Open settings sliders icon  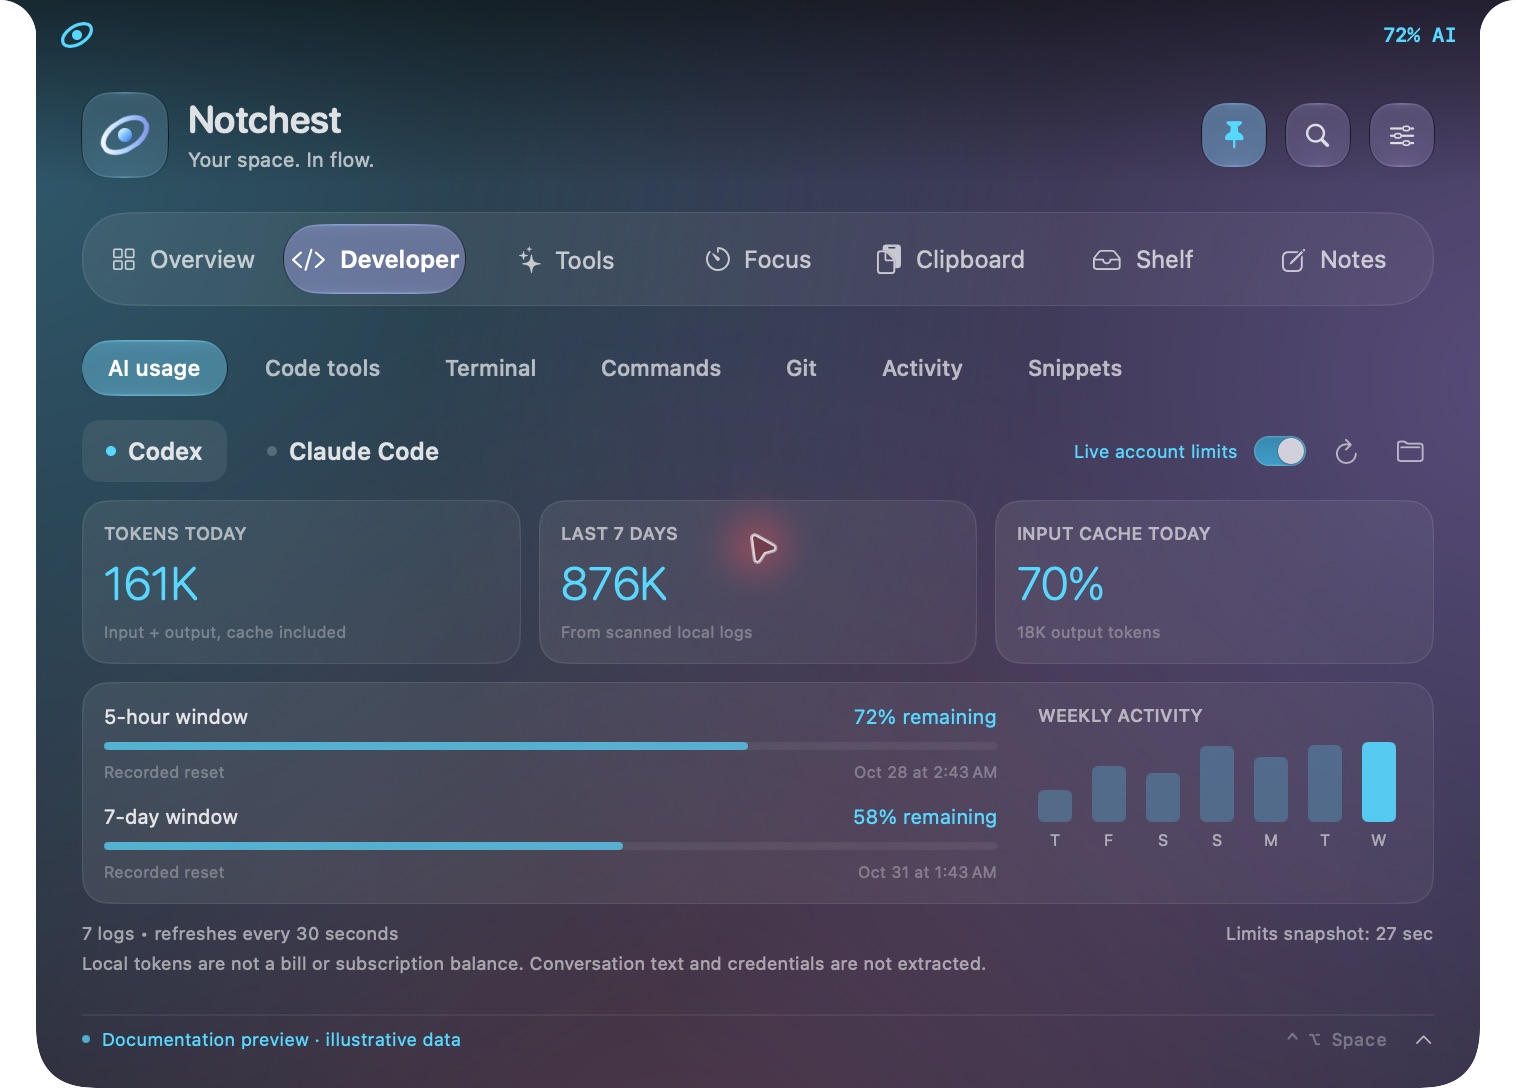pyautogui.click(x=1402, y=135)
